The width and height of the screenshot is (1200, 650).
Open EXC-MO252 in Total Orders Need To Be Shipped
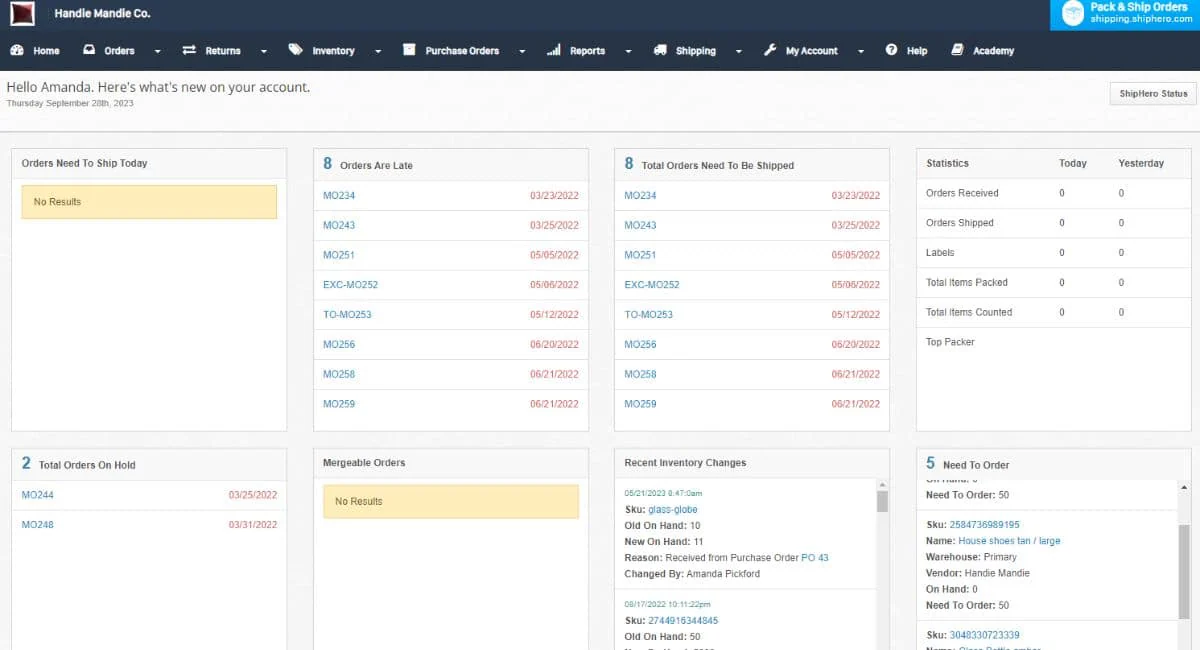[x=651, y=285]
